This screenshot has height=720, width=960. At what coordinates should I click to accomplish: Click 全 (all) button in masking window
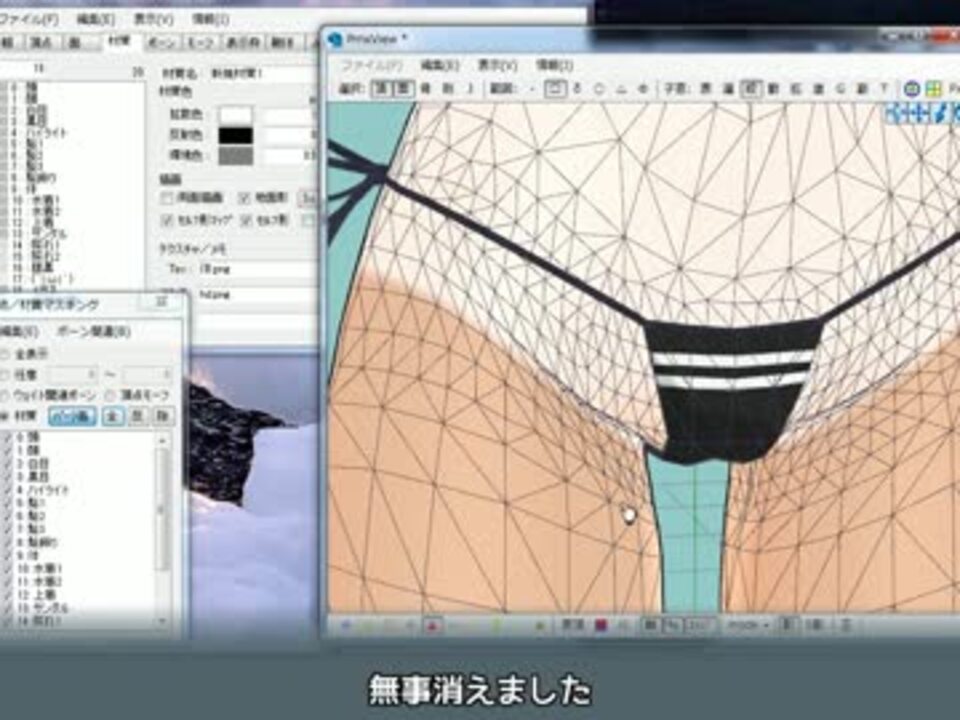(x=113, y=416)
